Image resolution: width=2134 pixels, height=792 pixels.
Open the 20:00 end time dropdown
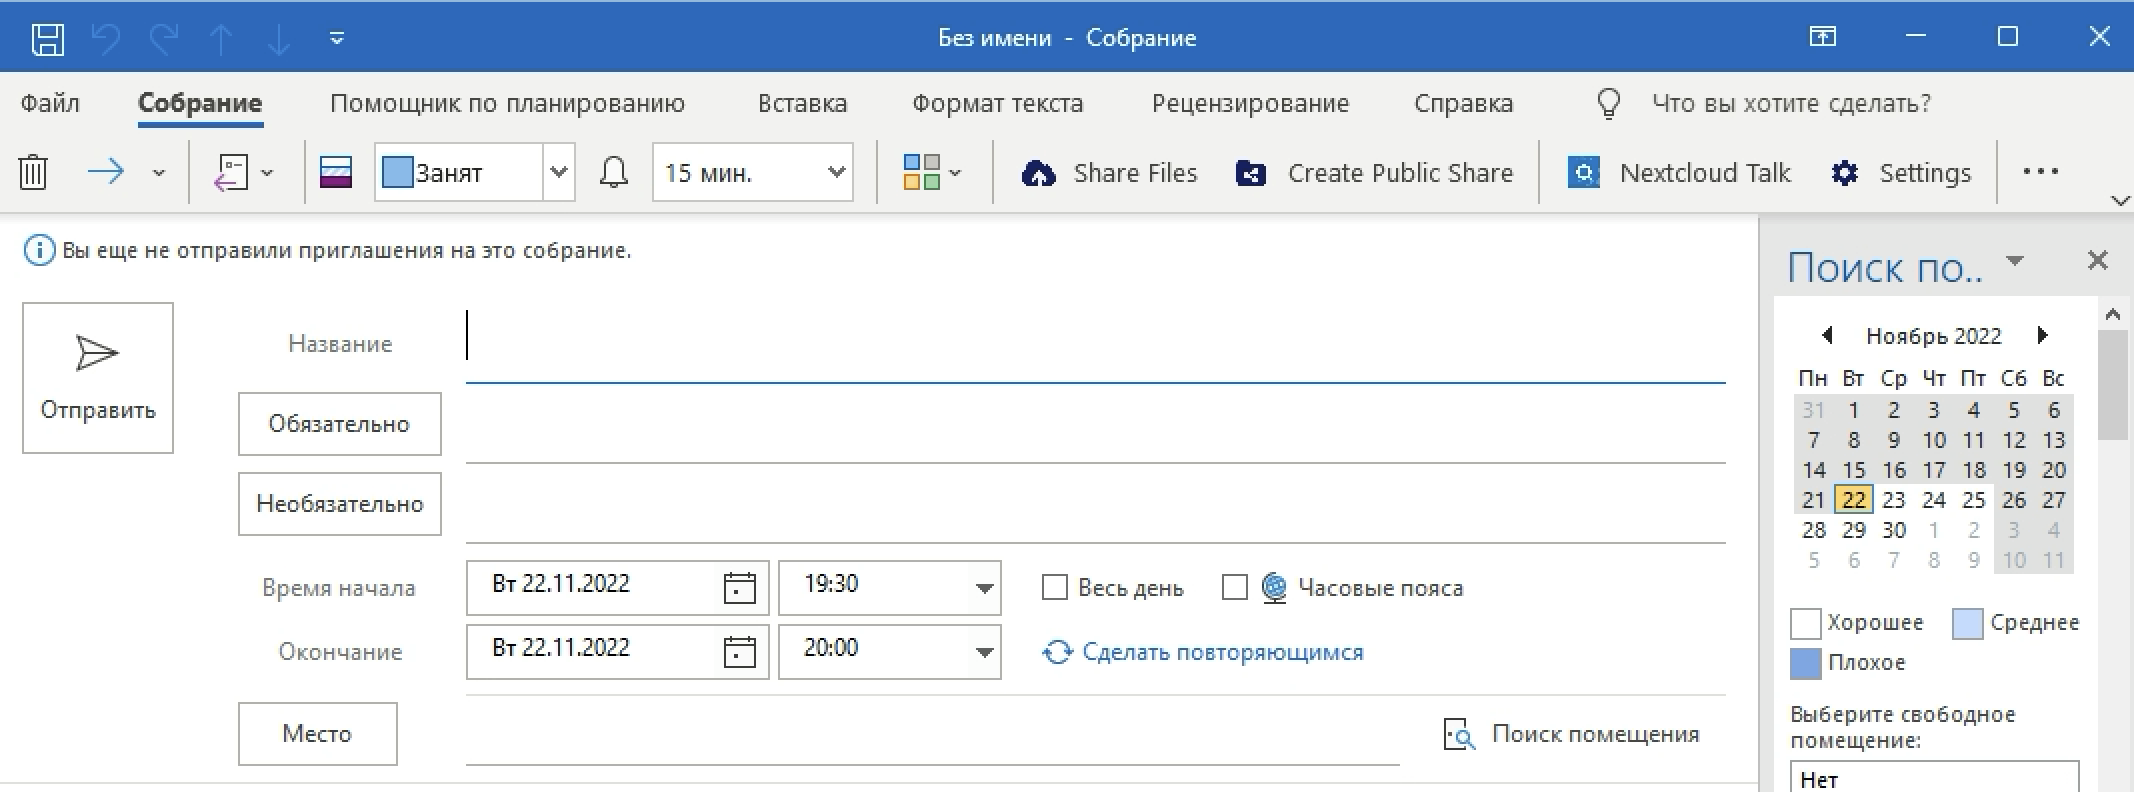(984, 652)
